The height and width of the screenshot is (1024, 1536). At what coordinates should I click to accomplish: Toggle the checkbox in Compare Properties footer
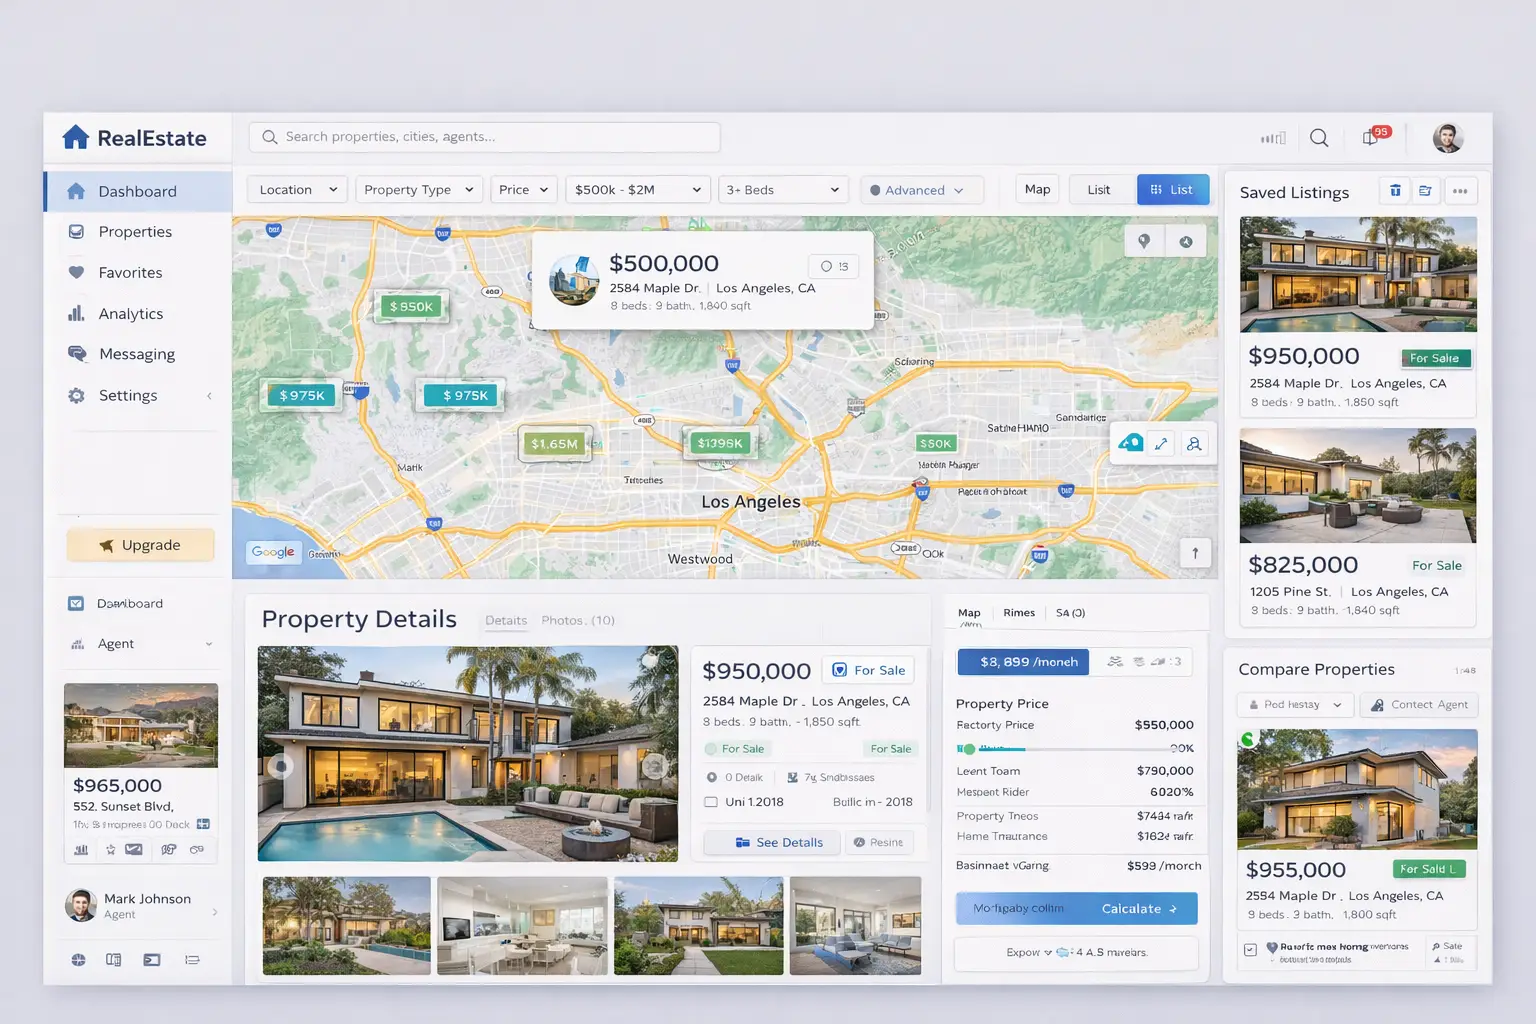tap(1249, 951)
